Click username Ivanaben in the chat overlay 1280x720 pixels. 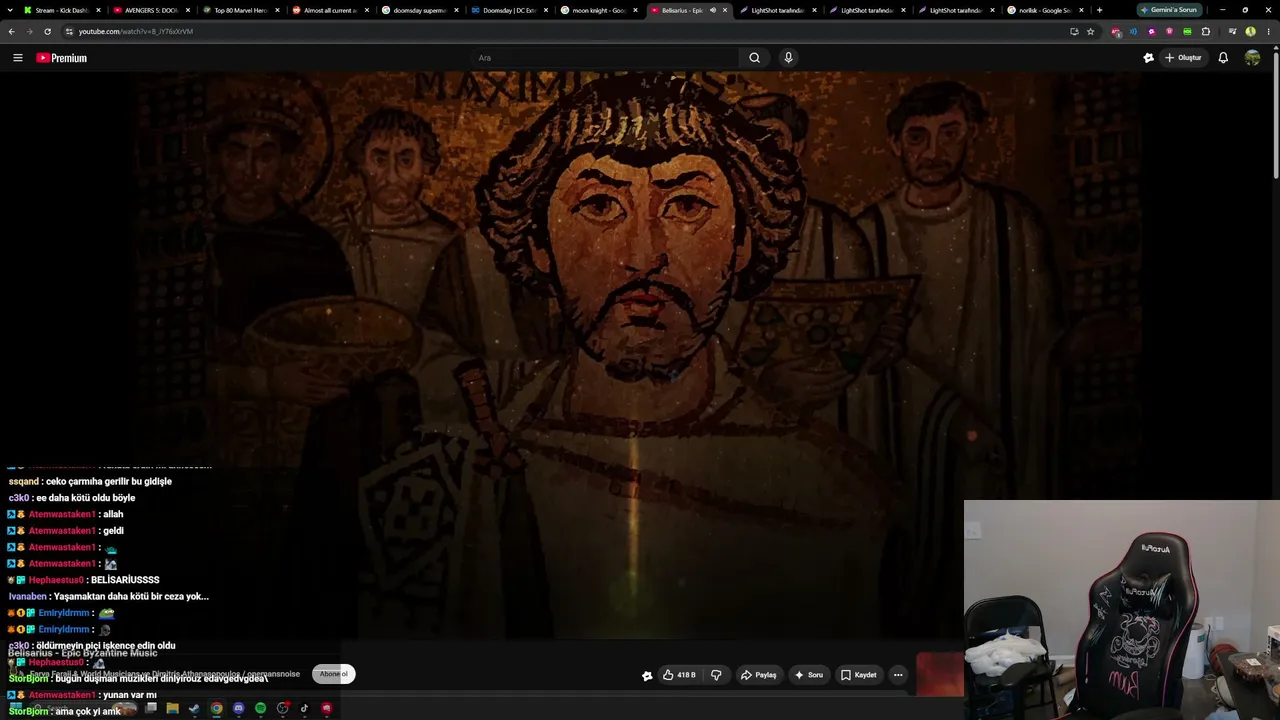coord(28,597)
